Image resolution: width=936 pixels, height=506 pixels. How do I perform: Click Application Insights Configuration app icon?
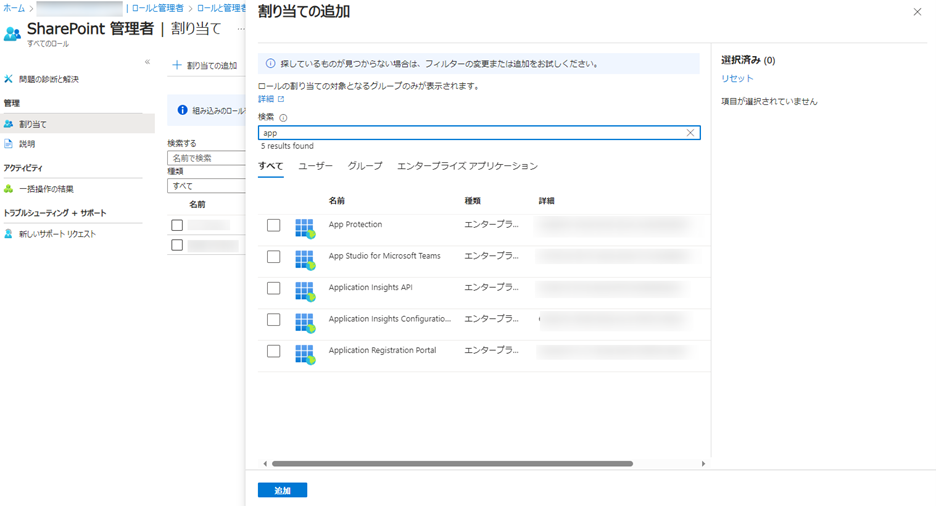[305, 323]
